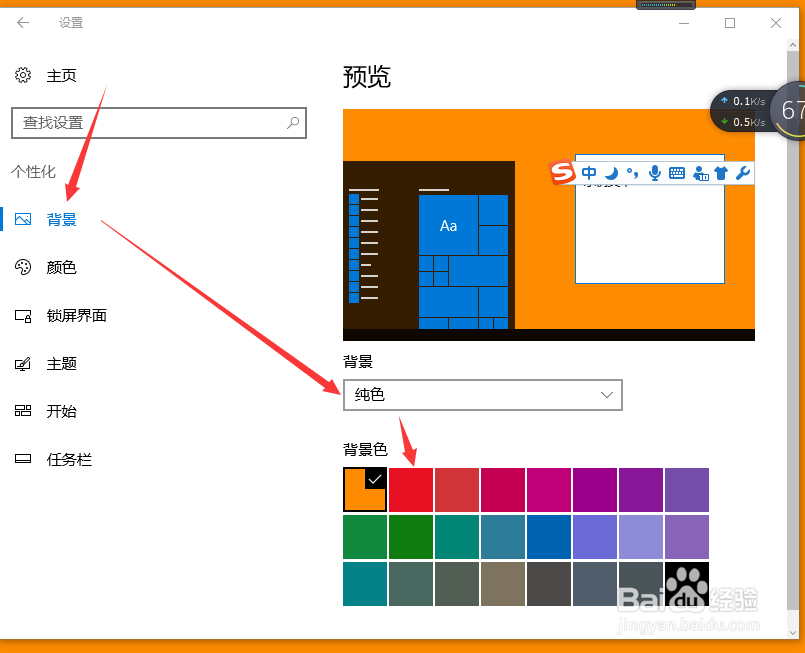Click the 任务栏 bar icon
The width and height of the screenshot is (805, 653).
pos(23,459)
